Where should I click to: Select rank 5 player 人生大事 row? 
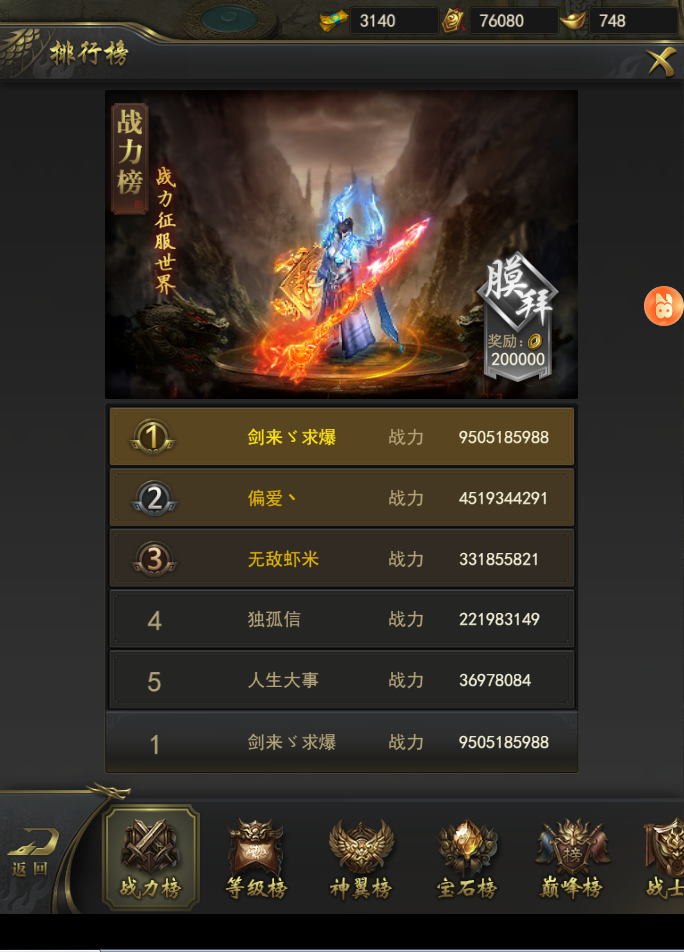point(342,680)
